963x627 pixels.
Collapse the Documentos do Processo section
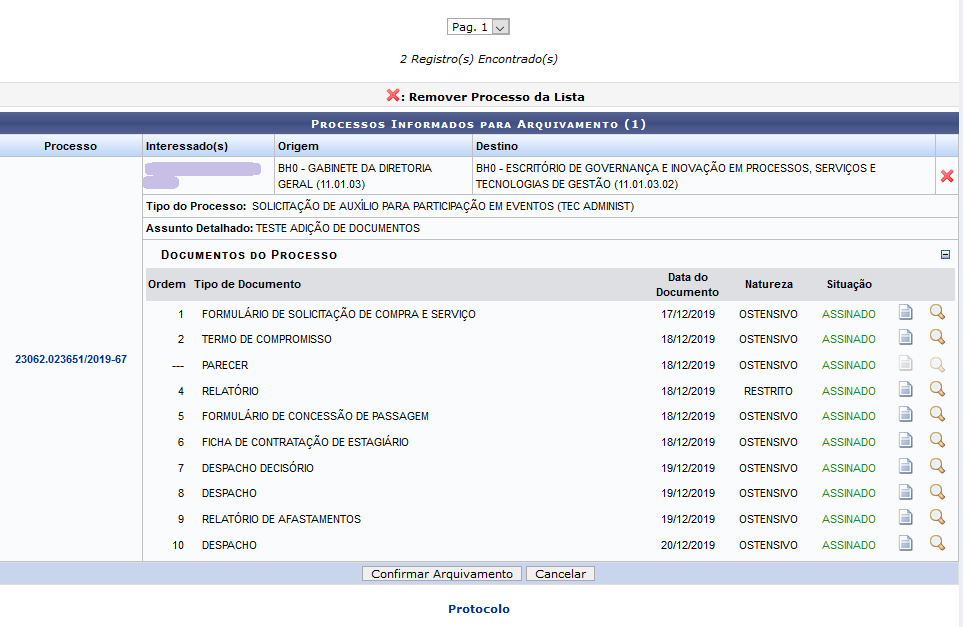[945, 255]
